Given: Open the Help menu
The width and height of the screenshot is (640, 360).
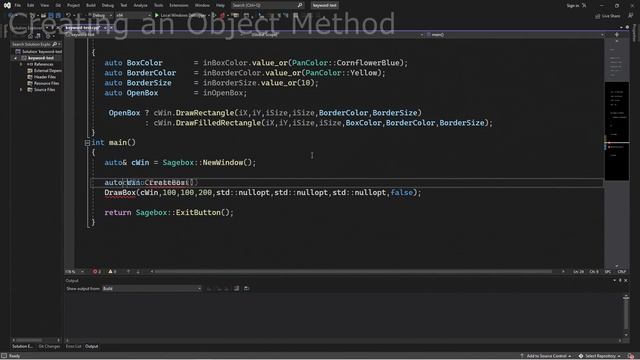Looking at the screenshot, I should coord(220,5).
